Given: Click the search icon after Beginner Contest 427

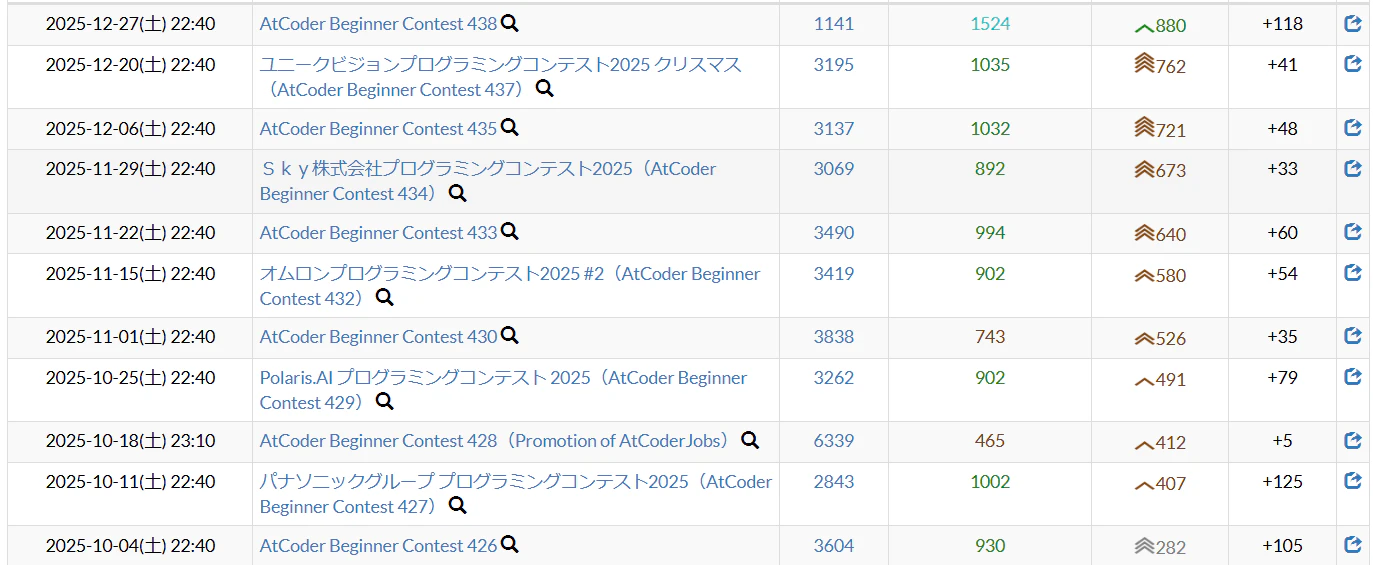Looking at the screenshot, I should [458, 505].
